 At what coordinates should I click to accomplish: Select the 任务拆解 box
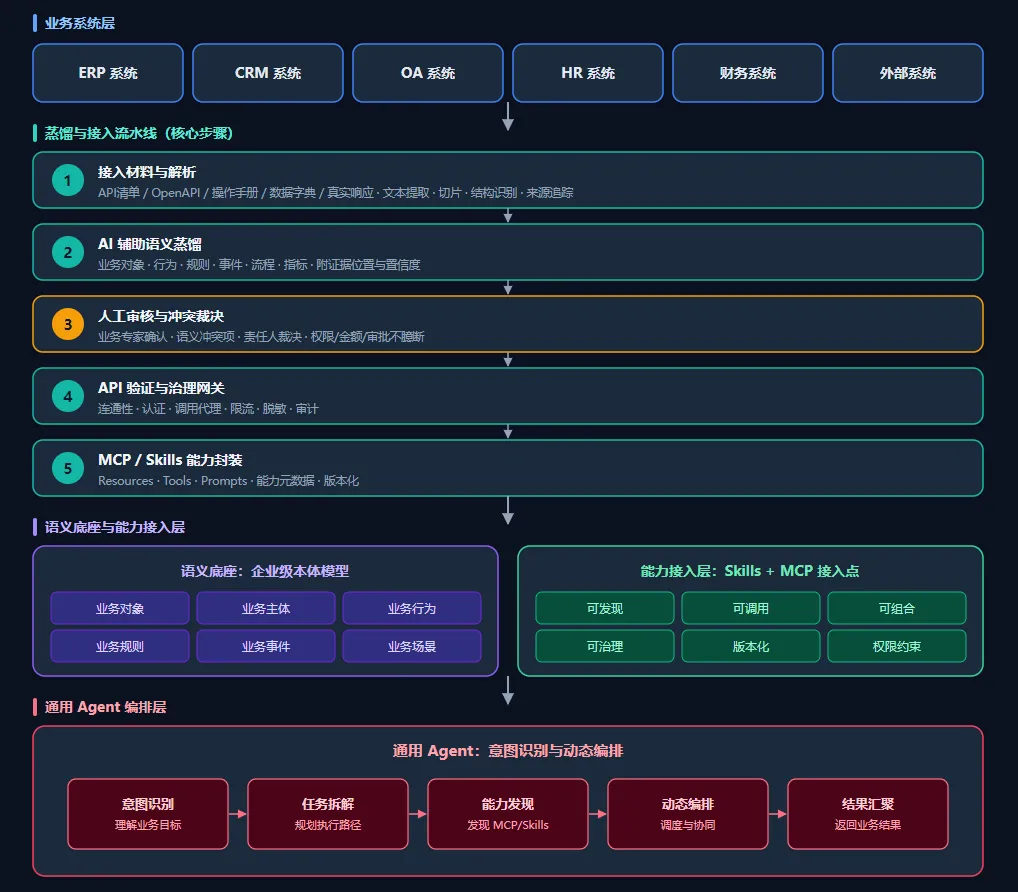[328, 814]
